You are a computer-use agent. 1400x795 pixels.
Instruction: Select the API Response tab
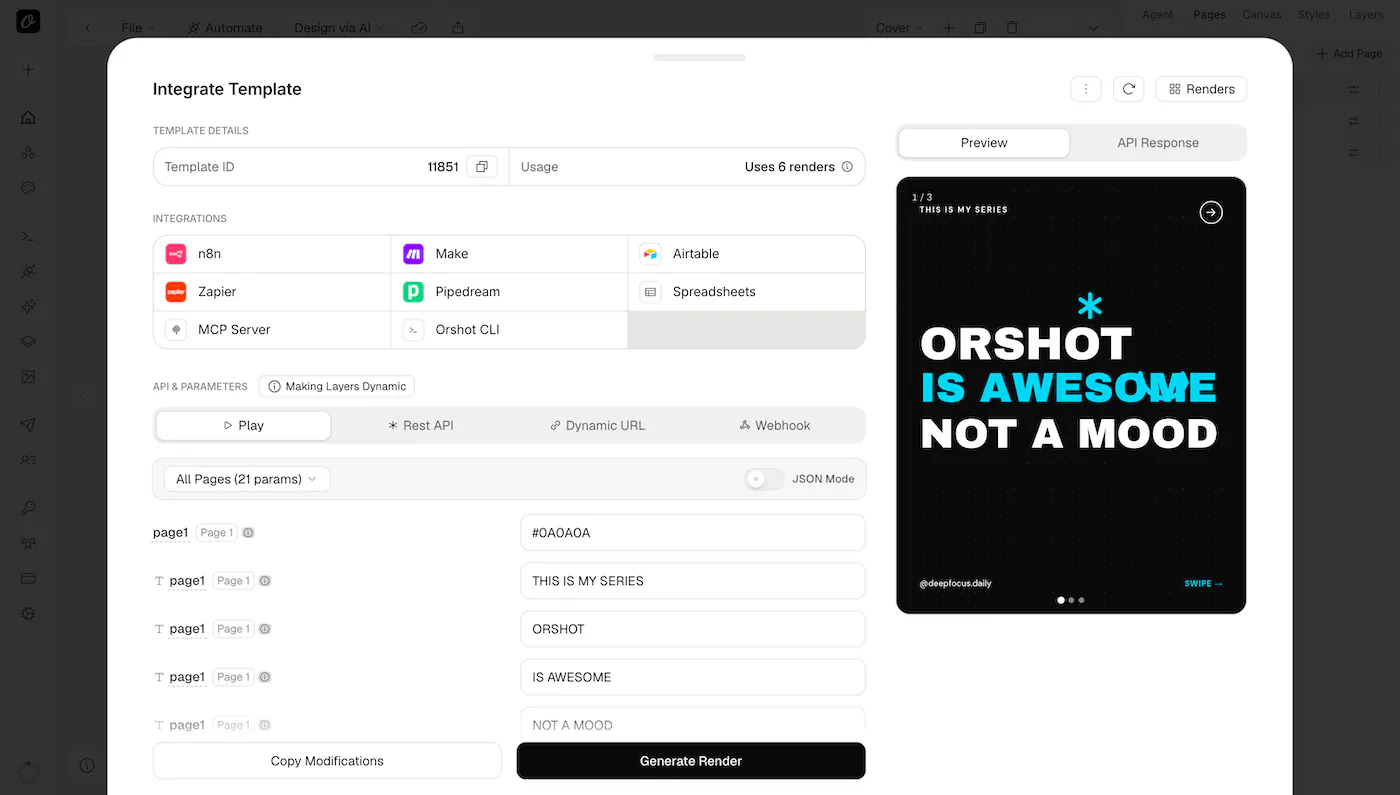(x=1158, y=143)
